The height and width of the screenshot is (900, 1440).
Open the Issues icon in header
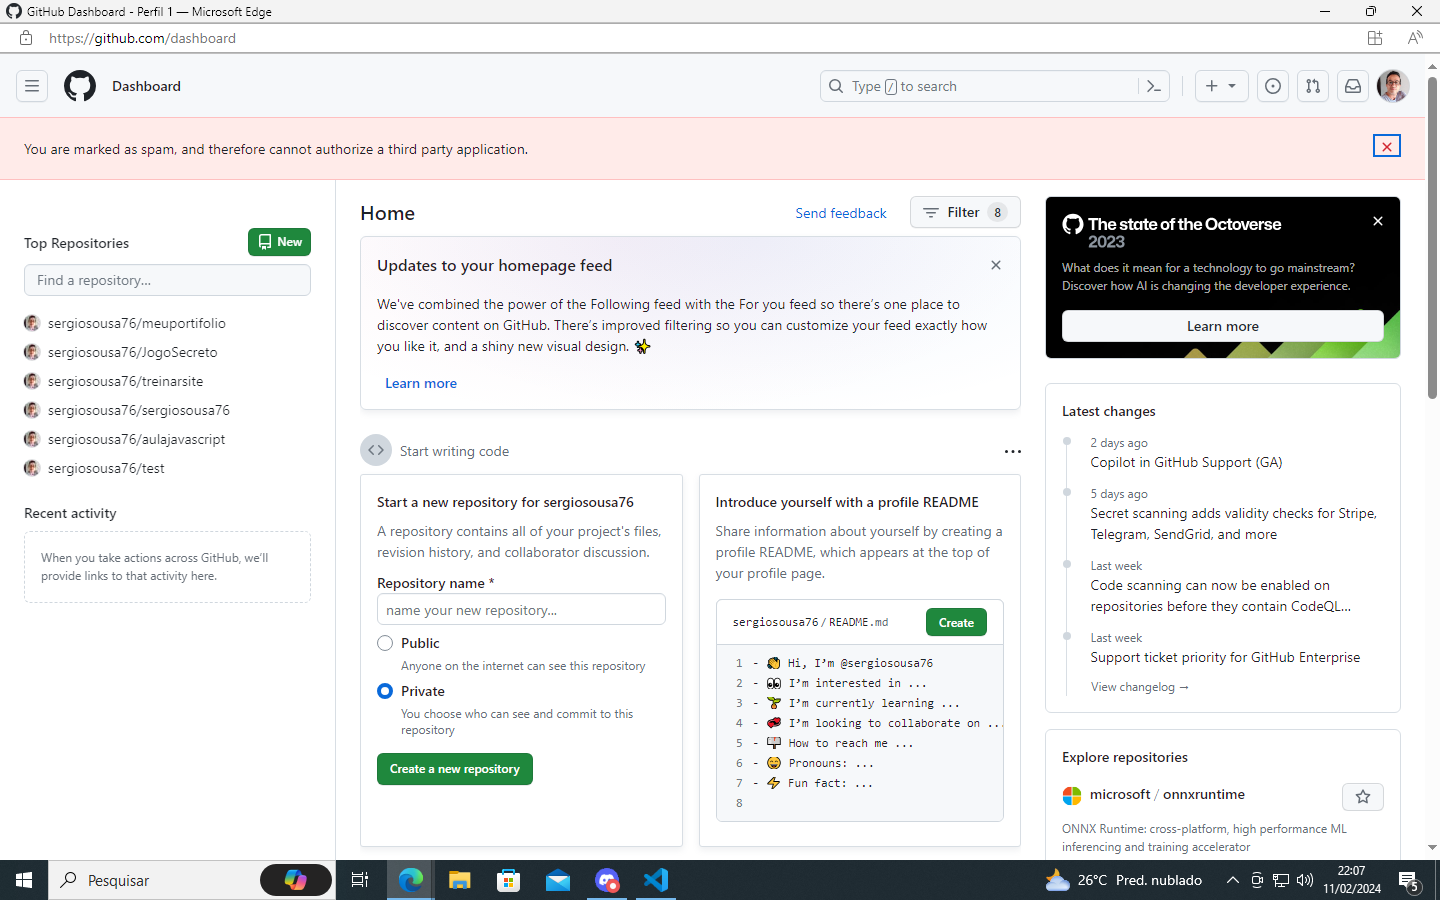pos(1273,86)
